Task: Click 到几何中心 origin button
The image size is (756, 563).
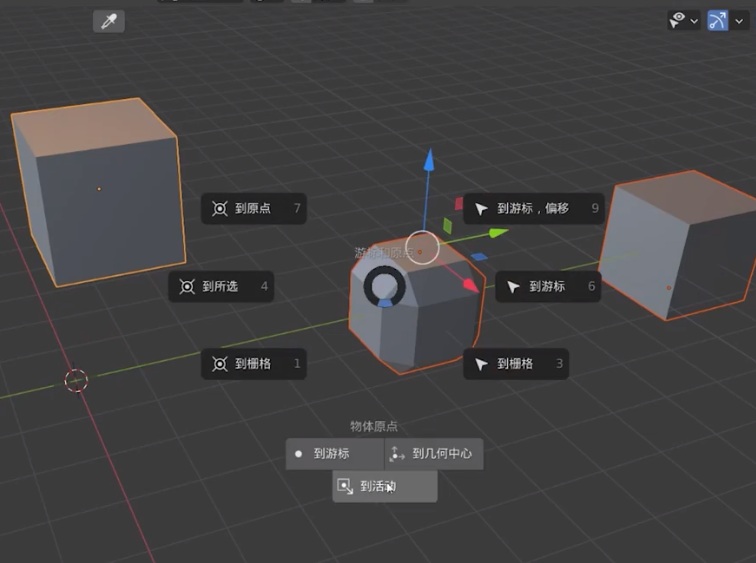Action: point(434,454)
